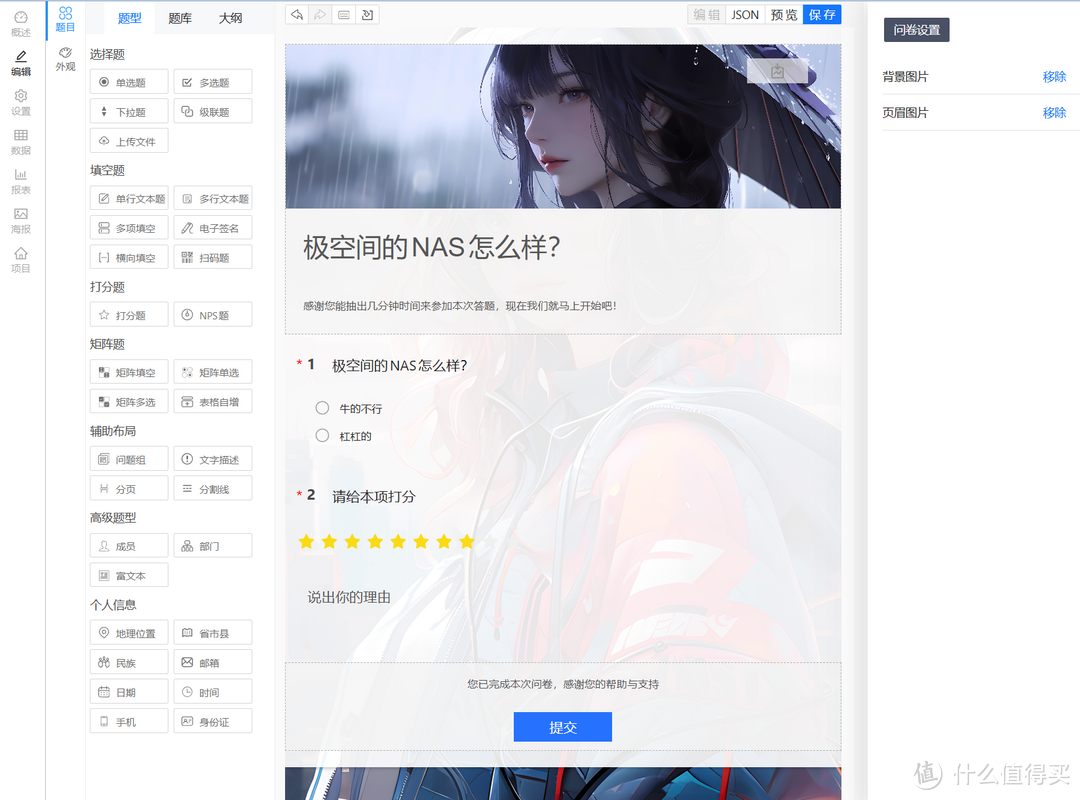The height and width of the screenshot is (800, 1080).
Task: Select the 牛的不行 radio option
Action: coord(322,408)
